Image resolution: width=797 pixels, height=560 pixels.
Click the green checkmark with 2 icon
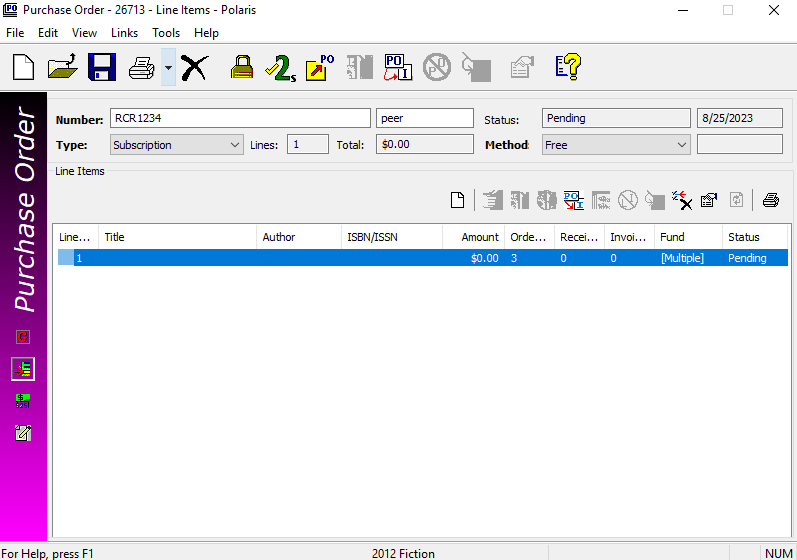pyautogui.click(x=281, y=67)
